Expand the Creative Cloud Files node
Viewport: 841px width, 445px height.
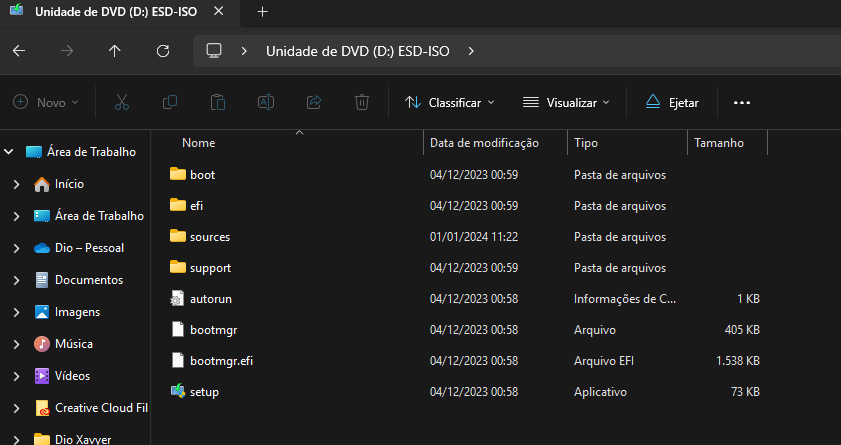(16, 409)
